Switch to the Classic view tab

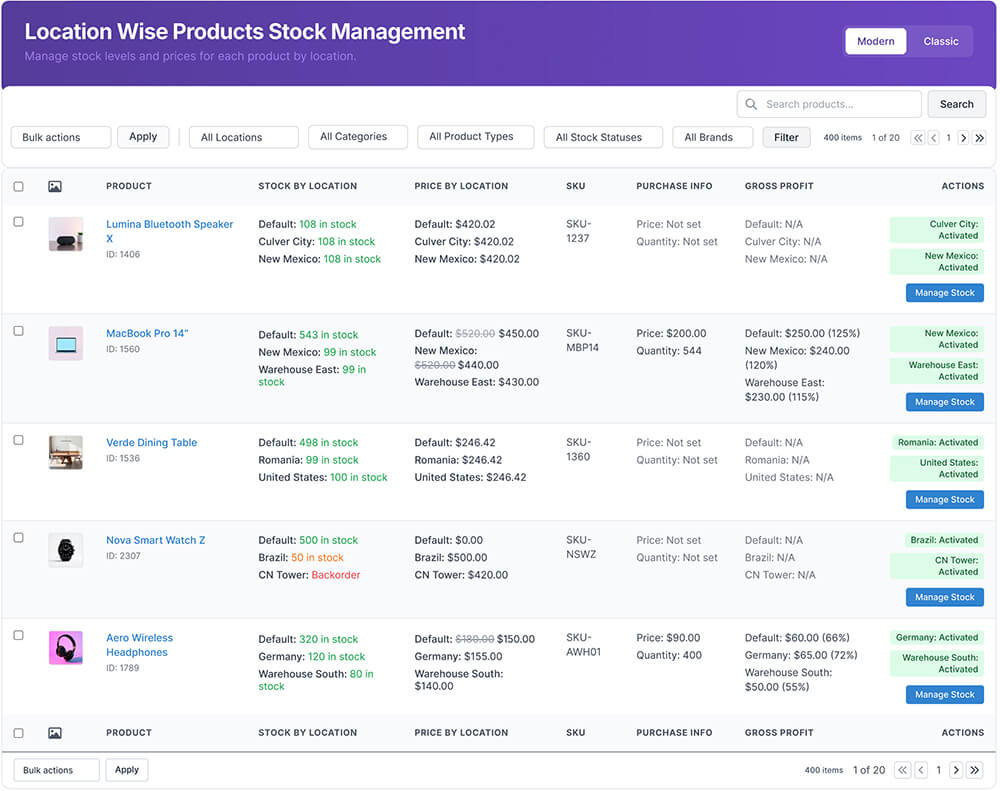(x=940, y=41)
